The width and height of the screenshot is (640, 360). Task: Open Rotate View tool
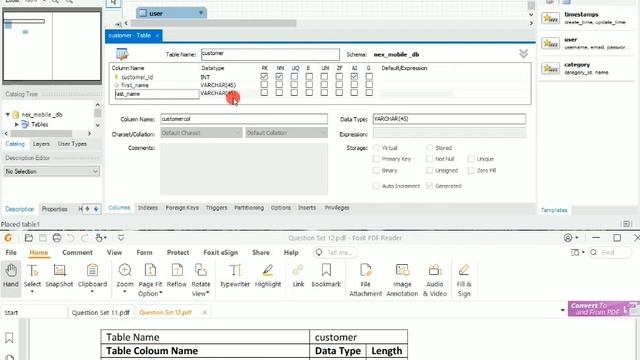pyautogui.click(x=201, y=280)
